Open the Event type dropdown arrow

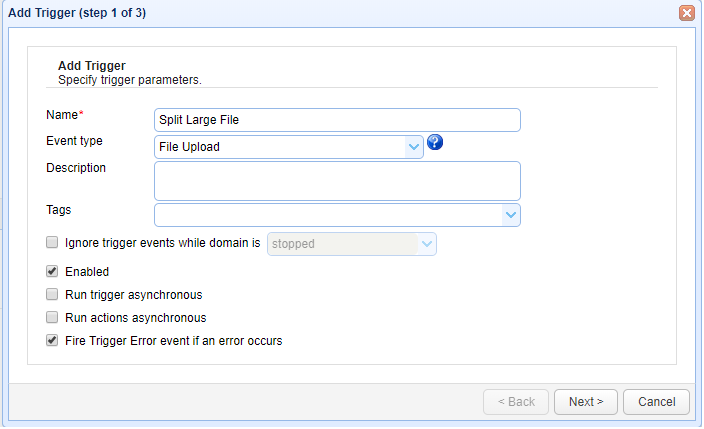point(414,147)
